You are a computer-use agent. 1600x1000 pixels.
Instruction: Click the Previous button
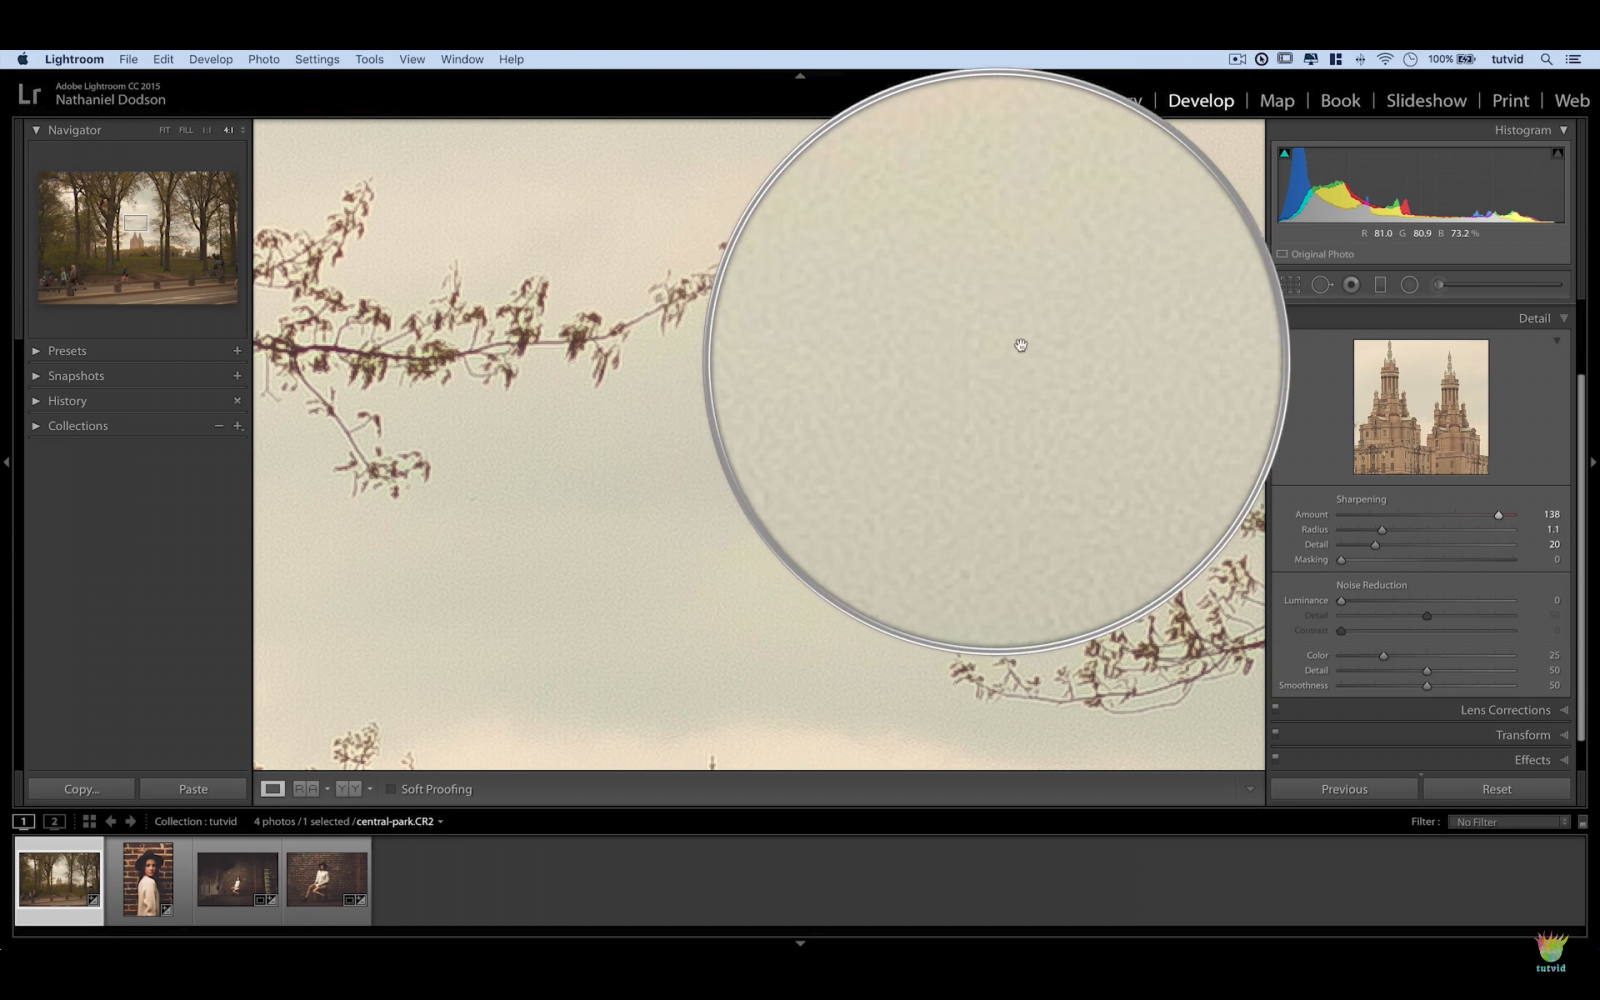point(1343,788)
